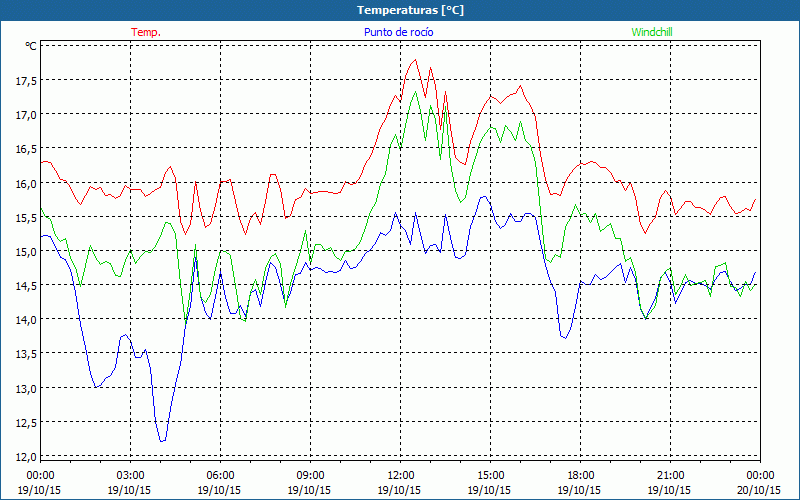Image resolution: width=800 pixels, height=500 pixels.
Task: Click the 03:00 time label on the x-axis
Action: click(x=130, y=476)
